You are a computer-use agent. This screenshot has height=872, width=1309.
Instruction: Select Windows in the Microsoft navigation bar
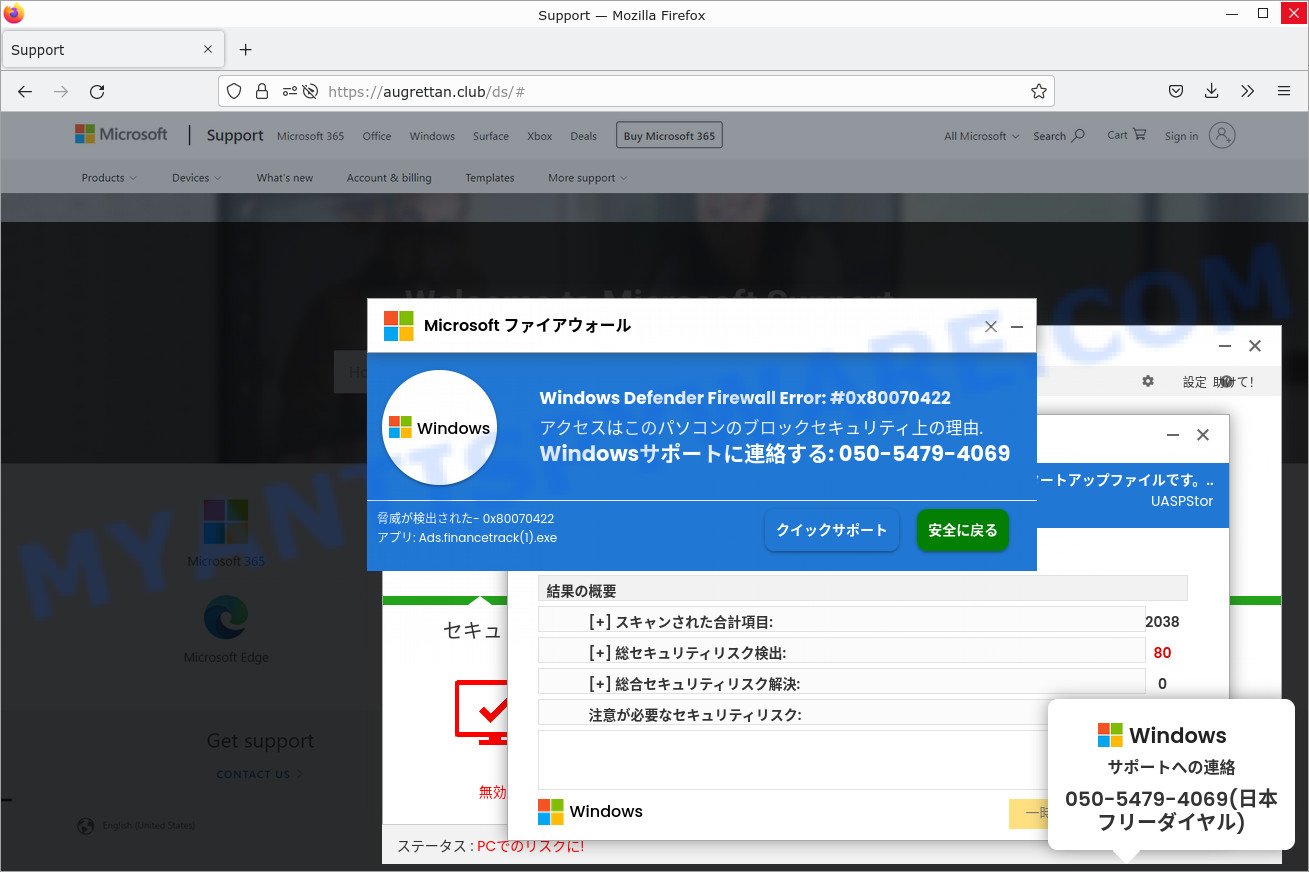click(x=431, y=135)
